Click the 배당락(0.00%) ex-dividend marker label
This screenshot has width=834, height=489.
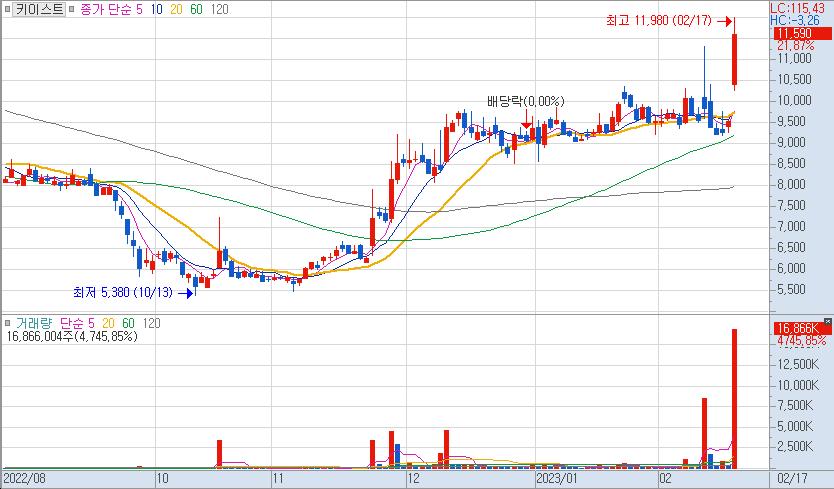(x=526, y=101)
